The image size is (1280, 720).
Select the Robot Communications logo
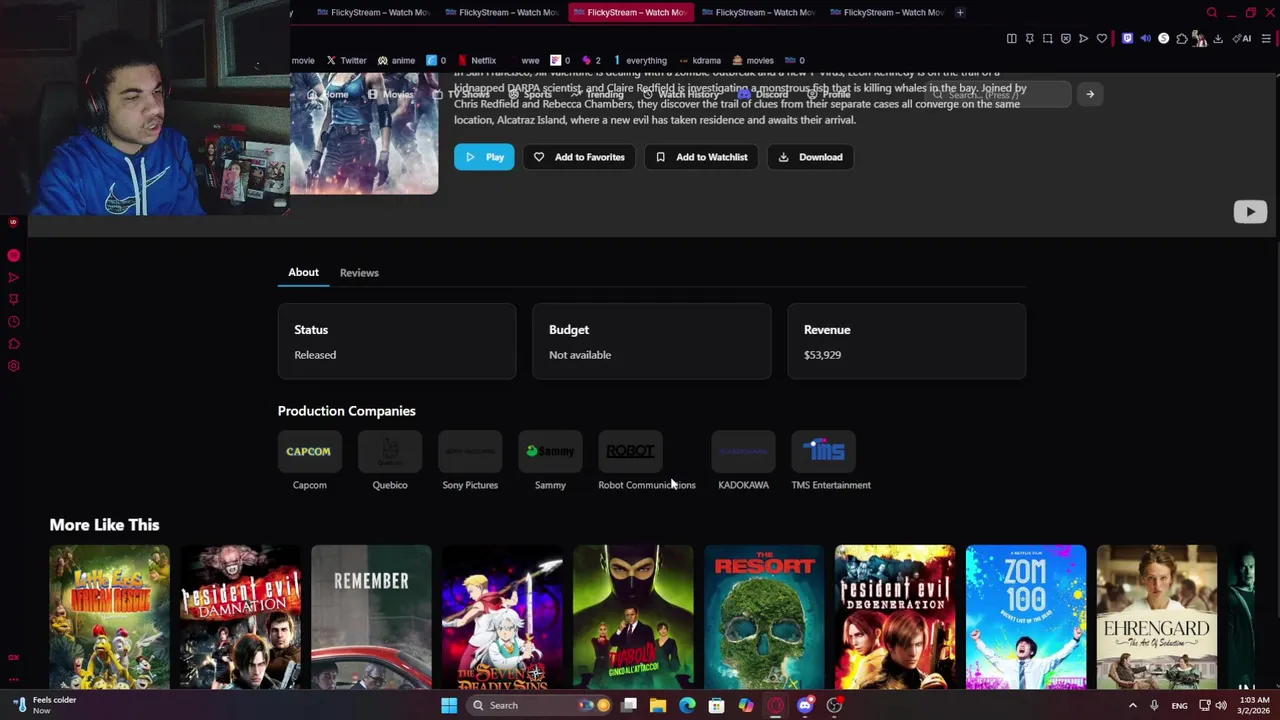630,452
